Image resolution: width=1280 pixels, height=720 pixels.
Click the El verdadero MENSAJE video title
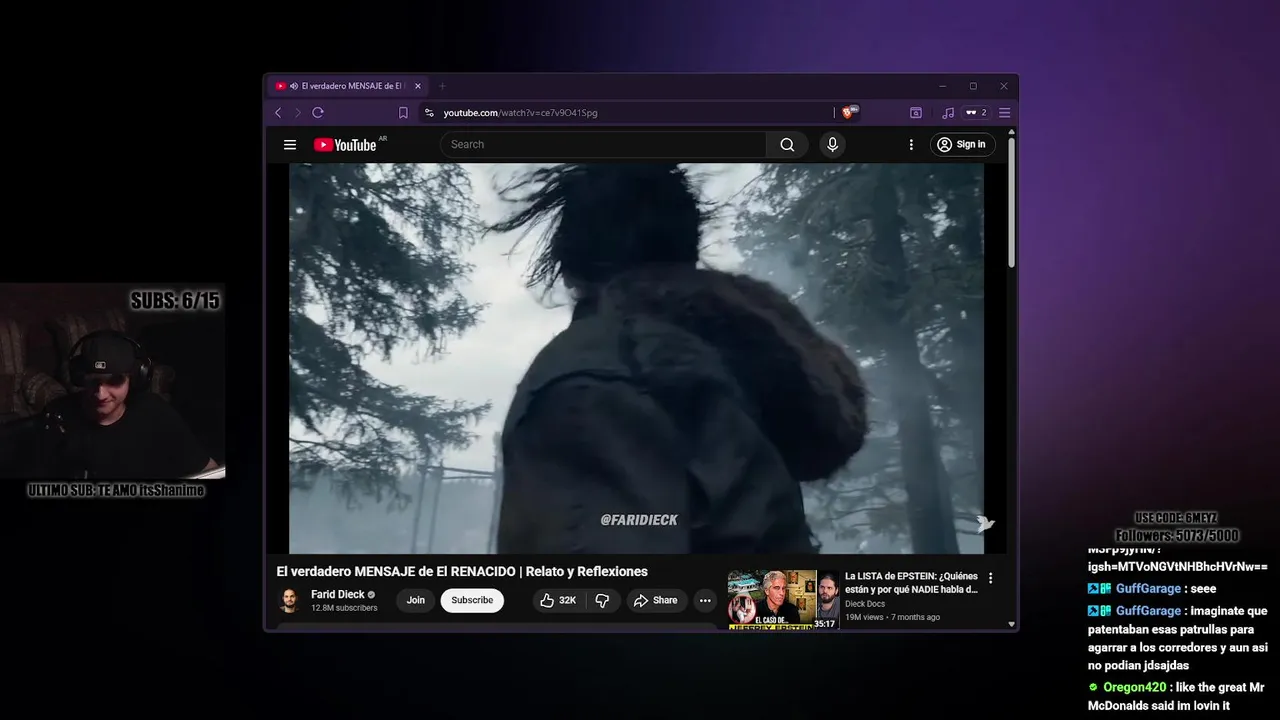point(462,572)
